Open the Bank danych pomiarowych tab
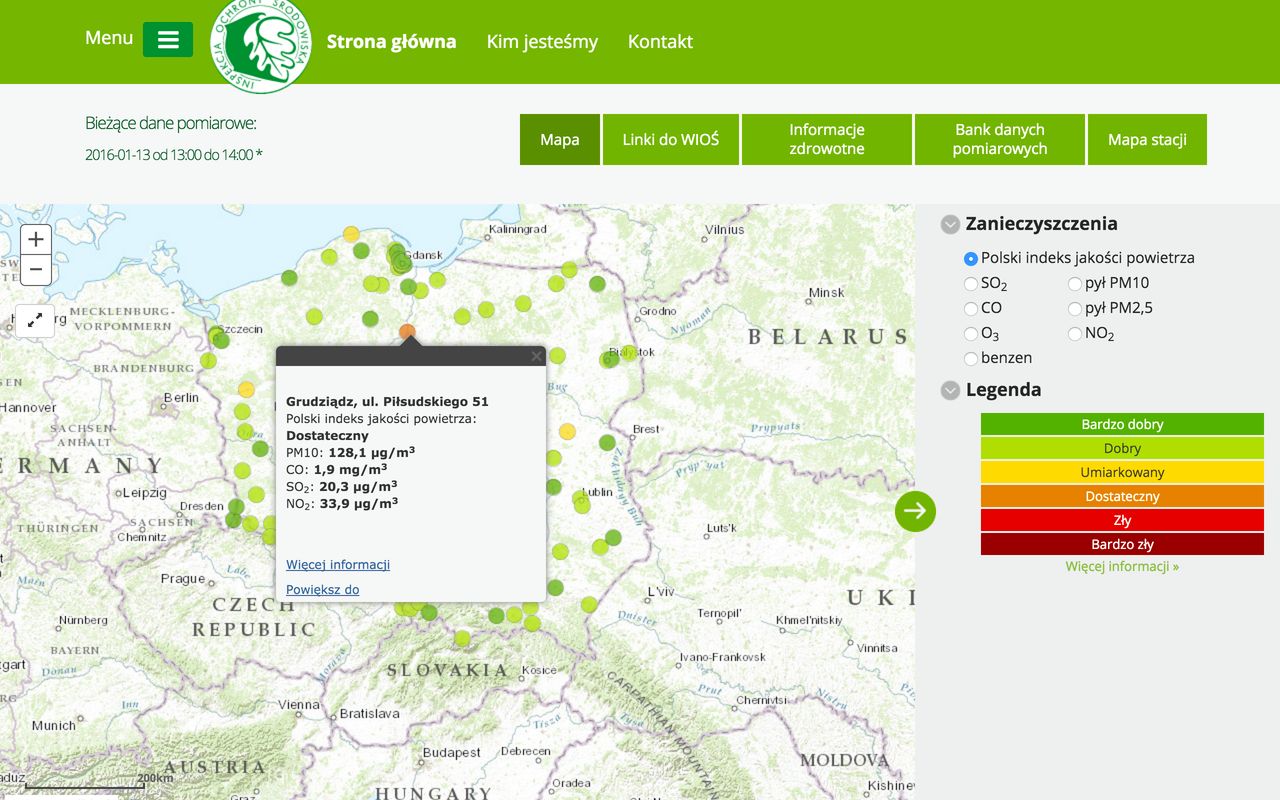1280x800 pixels. pos(999,139)
